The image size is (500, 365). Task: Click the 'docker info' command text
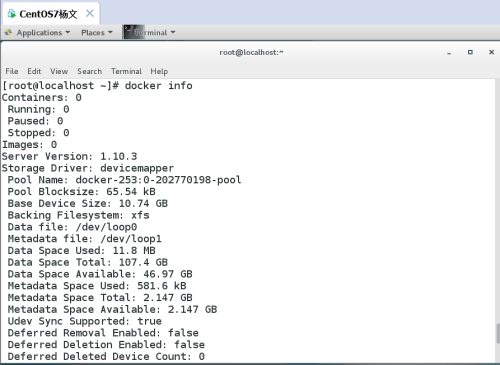tap(159, 86)
